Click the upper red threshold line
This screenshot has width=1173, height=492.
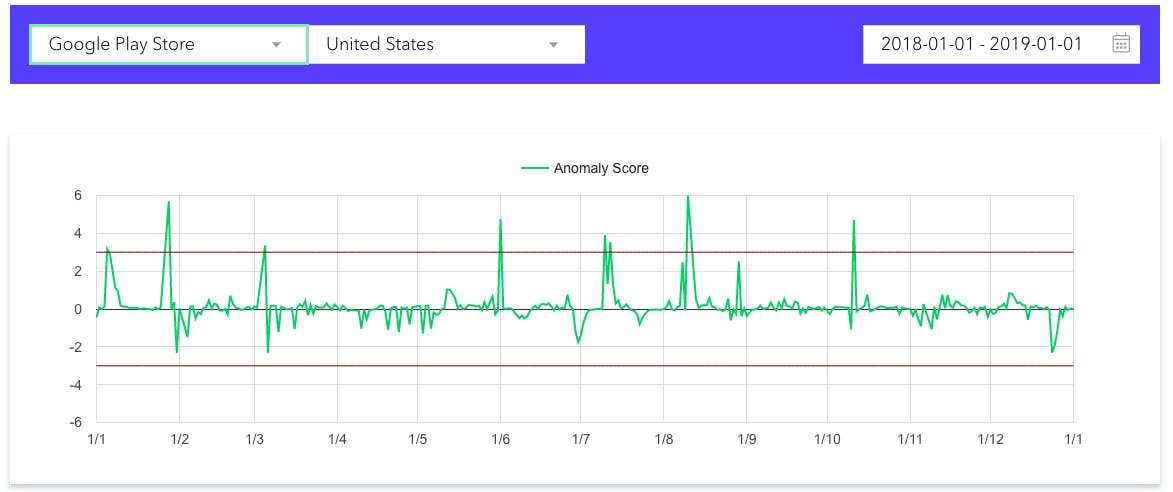click(400, 252)
